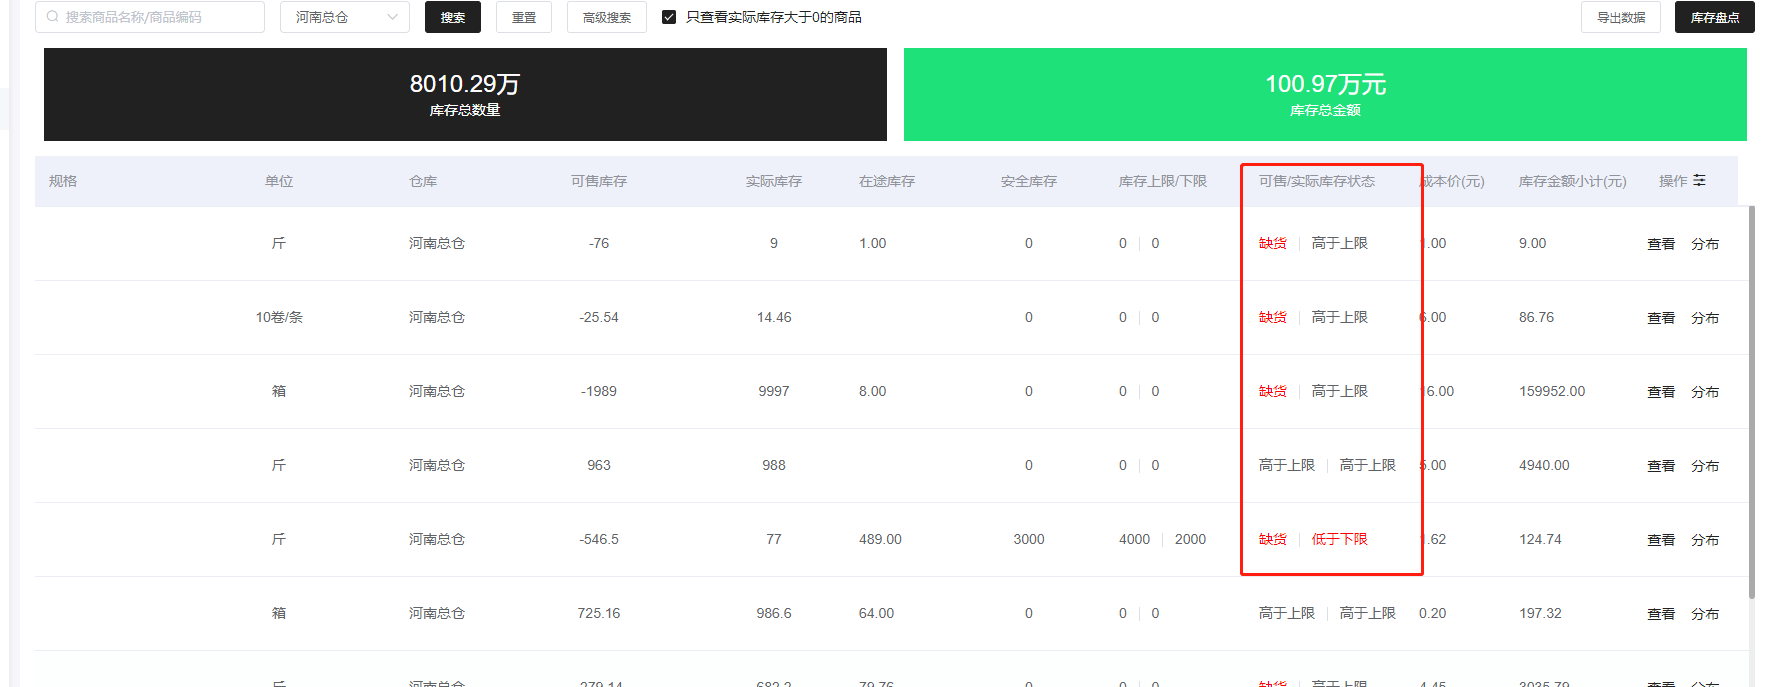Click 分布 in the 86.76 subtotal row

pos(1705,318)
